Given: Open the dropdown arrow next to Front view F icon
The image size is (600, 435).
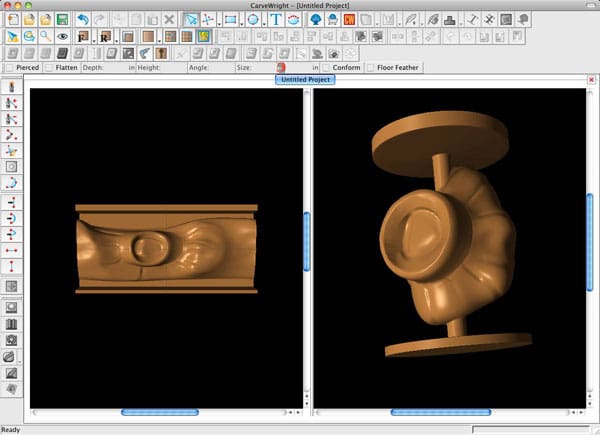Looking at the screenshot, I should tap(94, 41).
